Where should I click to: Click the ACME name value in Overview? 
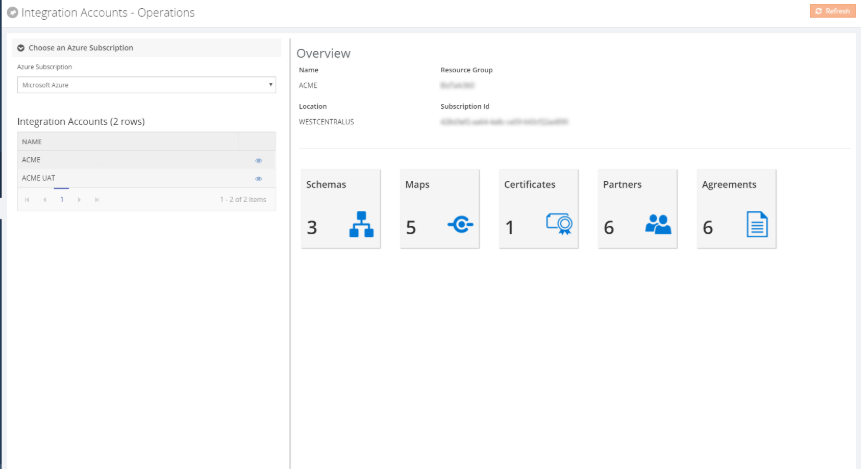(308, 85)
